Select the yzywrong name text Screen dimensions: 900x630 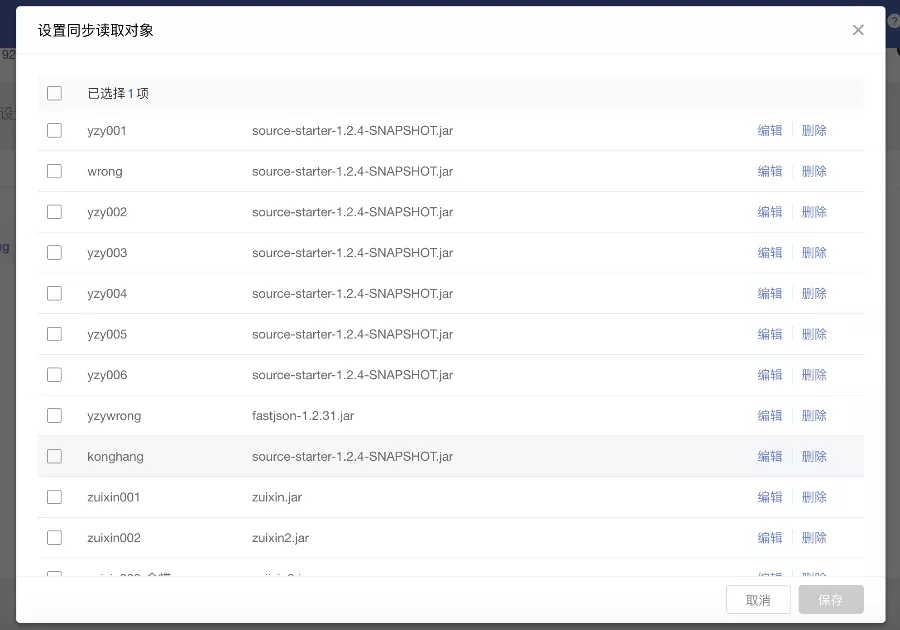(x=114, y=416)
